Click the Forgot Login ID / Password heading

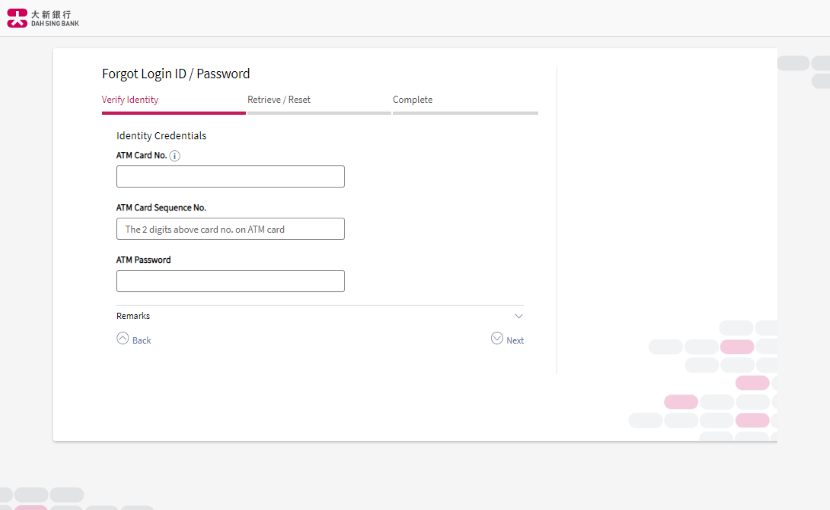[176, 74]
